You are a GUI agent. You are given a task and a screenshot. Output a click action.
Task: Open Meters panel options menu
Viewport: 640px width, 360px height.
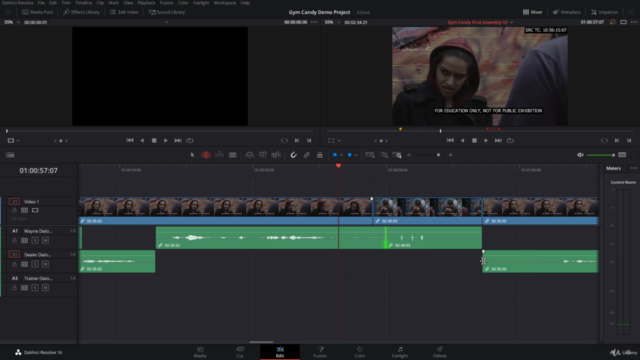633,168
